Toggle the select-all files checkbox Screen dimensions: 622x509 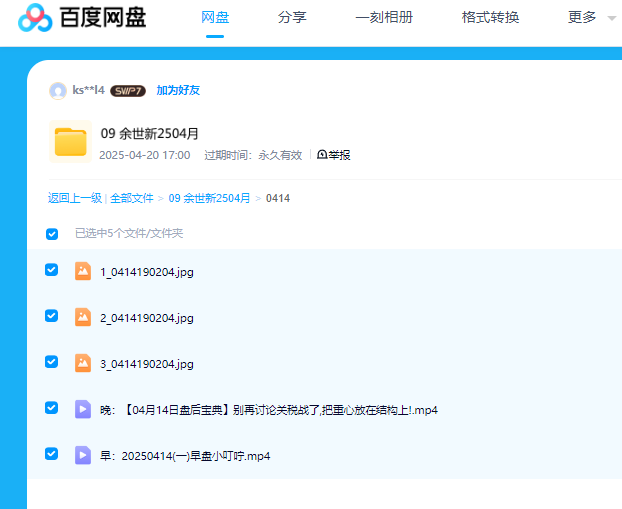[x=52, y=234]
